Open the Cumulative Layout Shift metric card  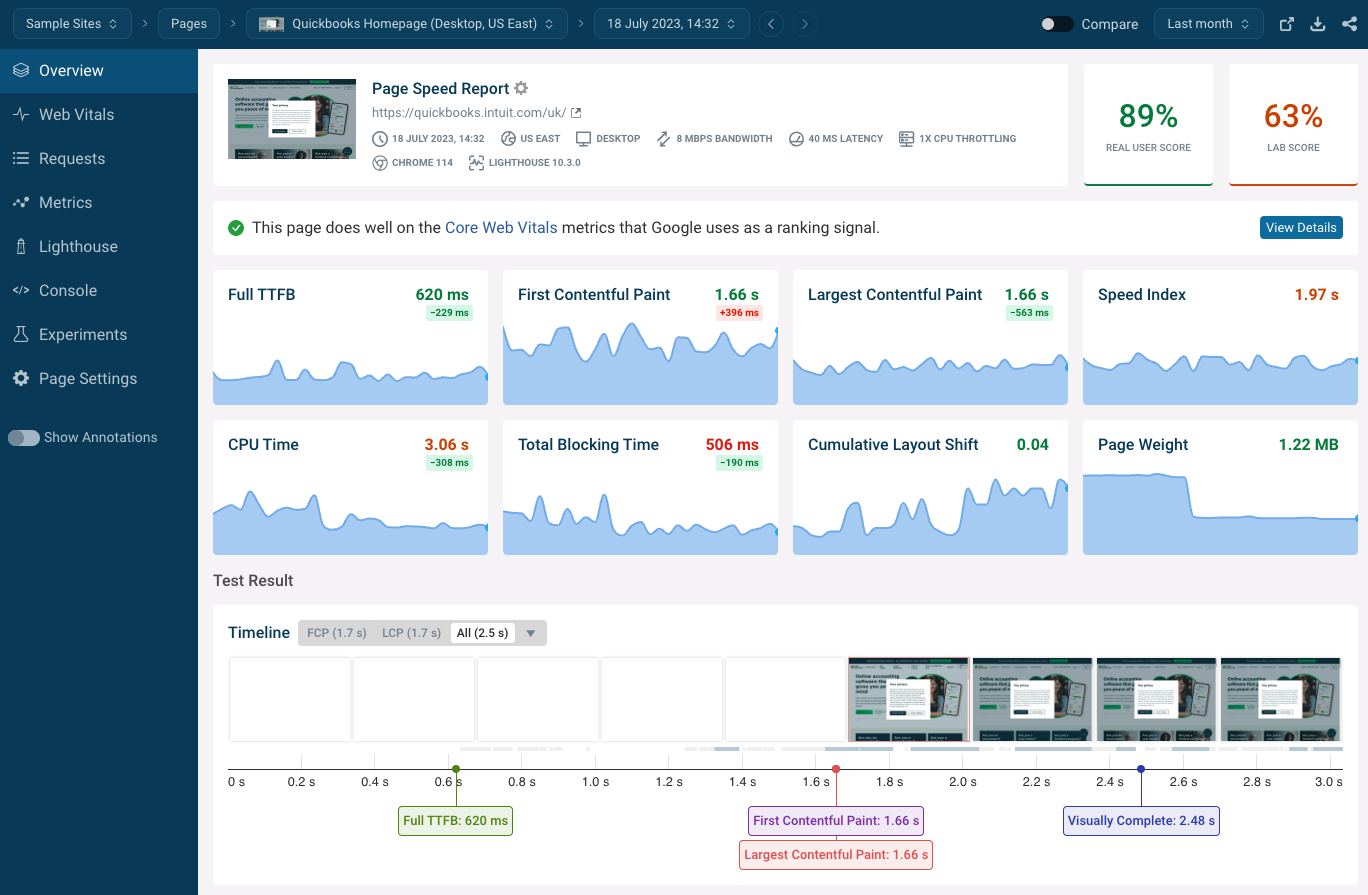[x=930, y=487]
